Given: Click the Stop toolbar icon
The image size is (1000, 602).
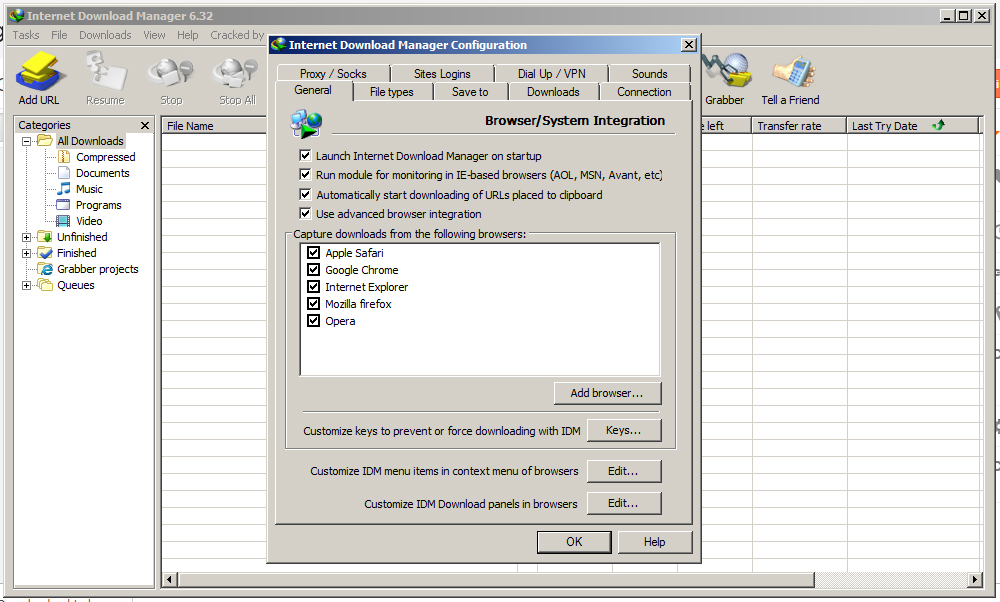Looking at the screenshot, I should (x=170, y=72).
